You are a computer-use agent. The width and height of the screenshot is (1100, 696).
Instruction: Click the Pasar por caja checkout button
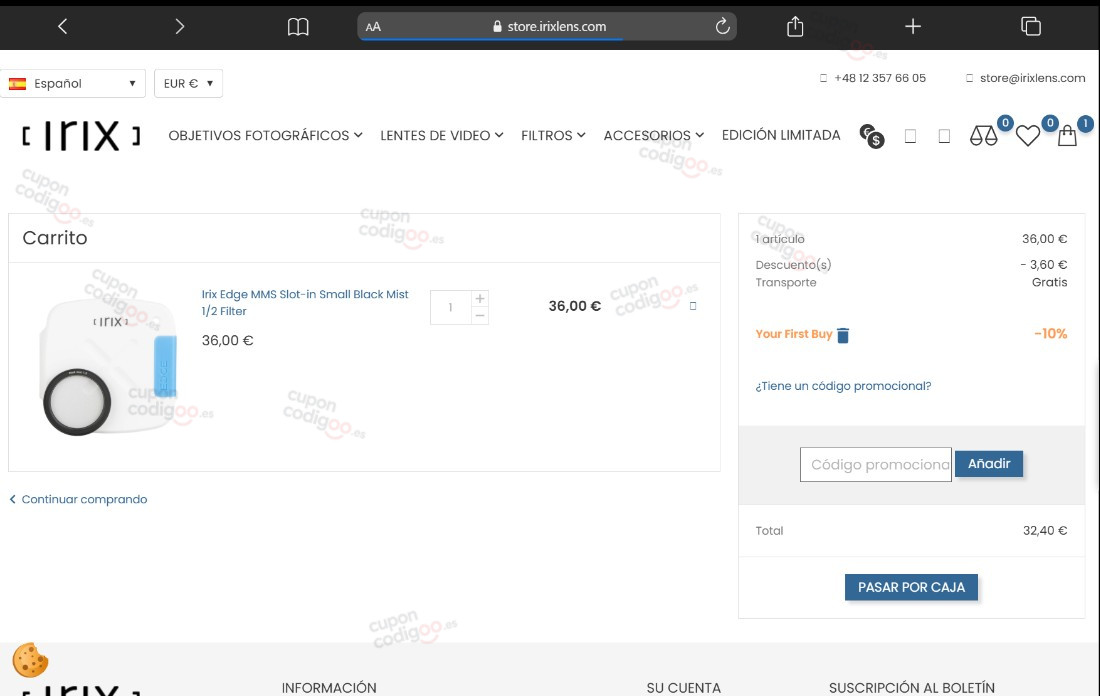[911, 587]
